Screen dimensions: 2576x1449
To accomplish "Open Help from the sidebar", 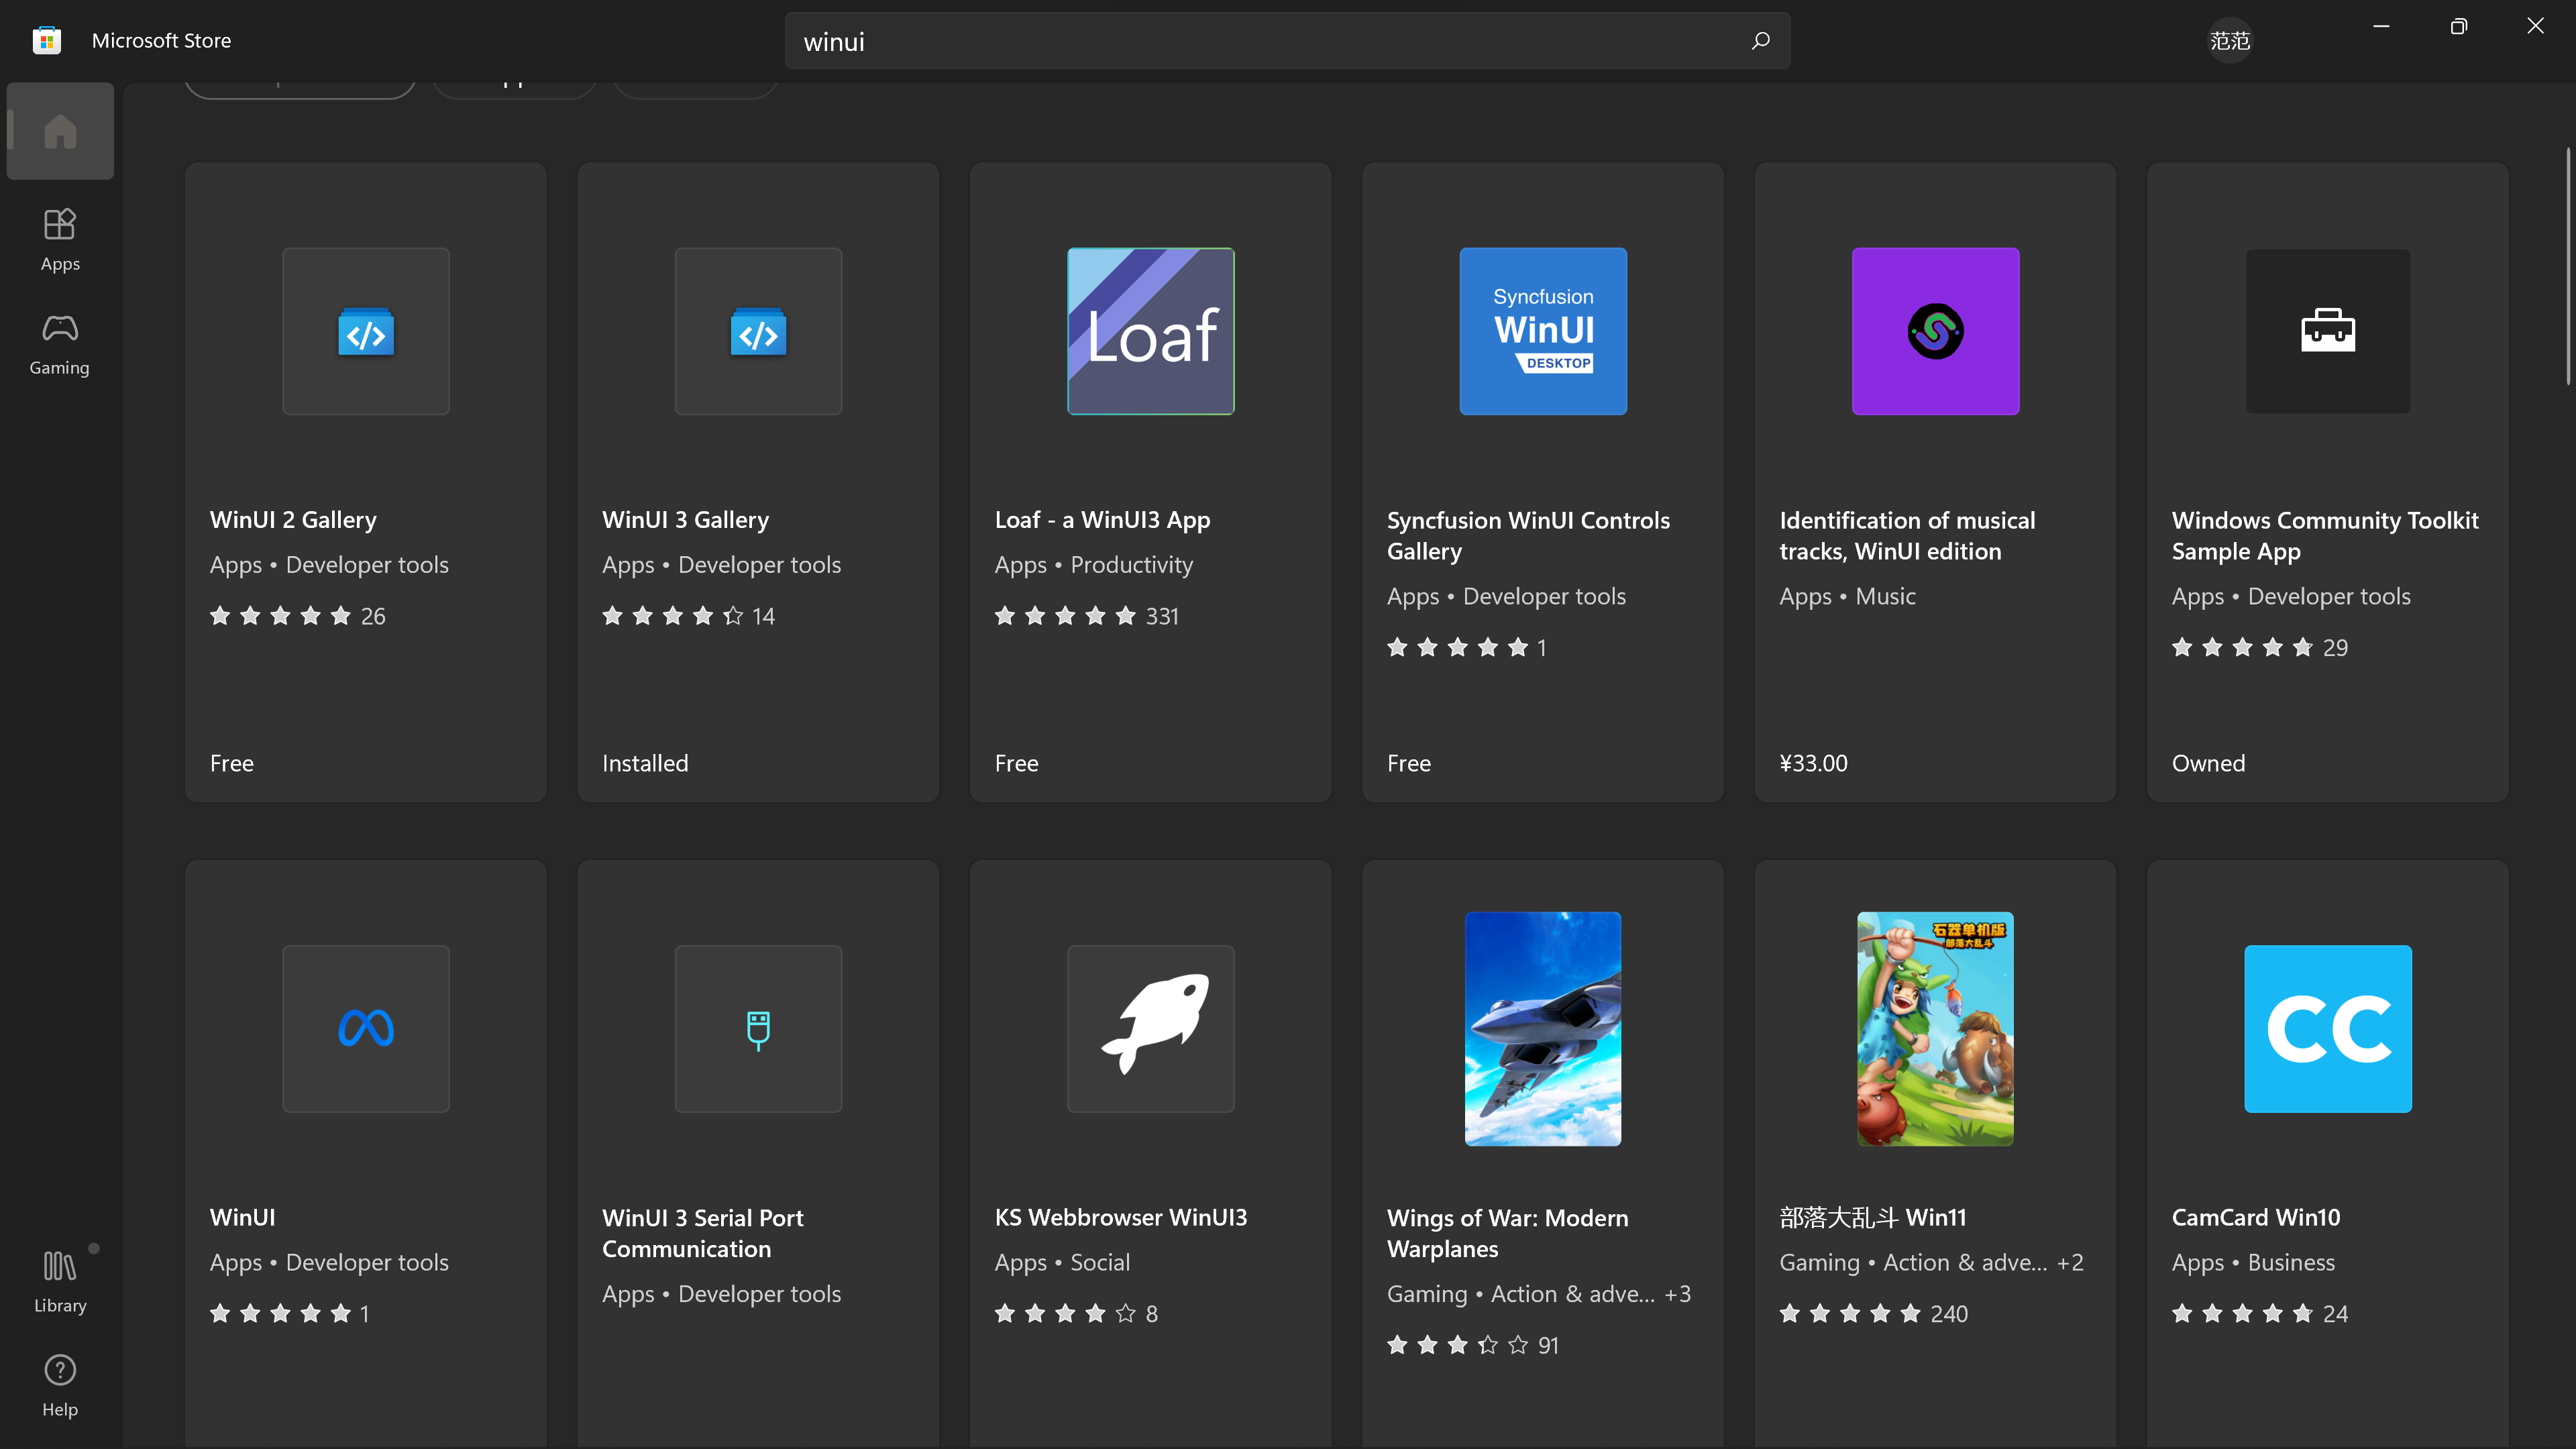I will coord(59,1385).
